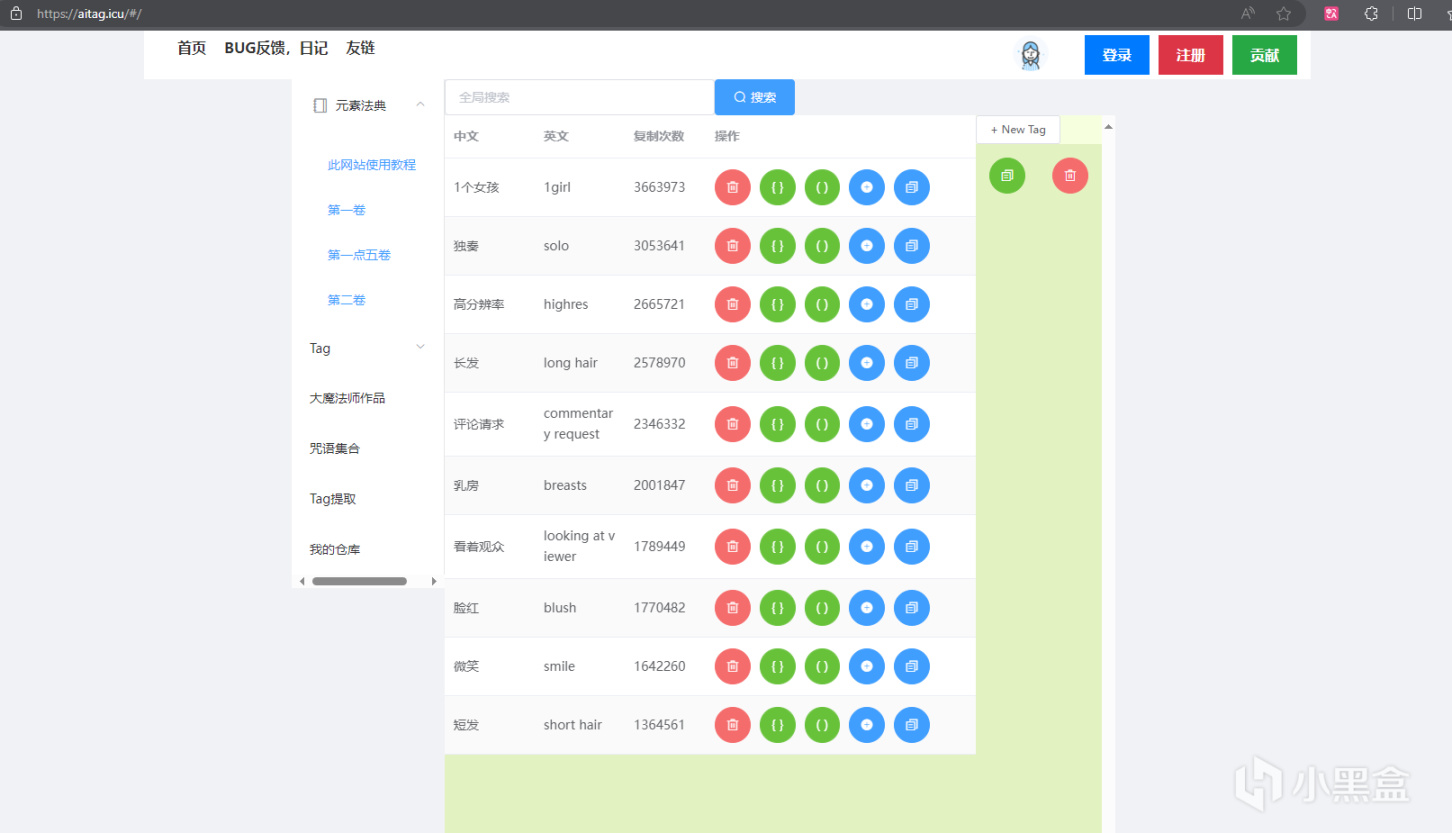Add curly braces to breasts tag
Screen dimensions: 1452x833
tap(777, 485)
